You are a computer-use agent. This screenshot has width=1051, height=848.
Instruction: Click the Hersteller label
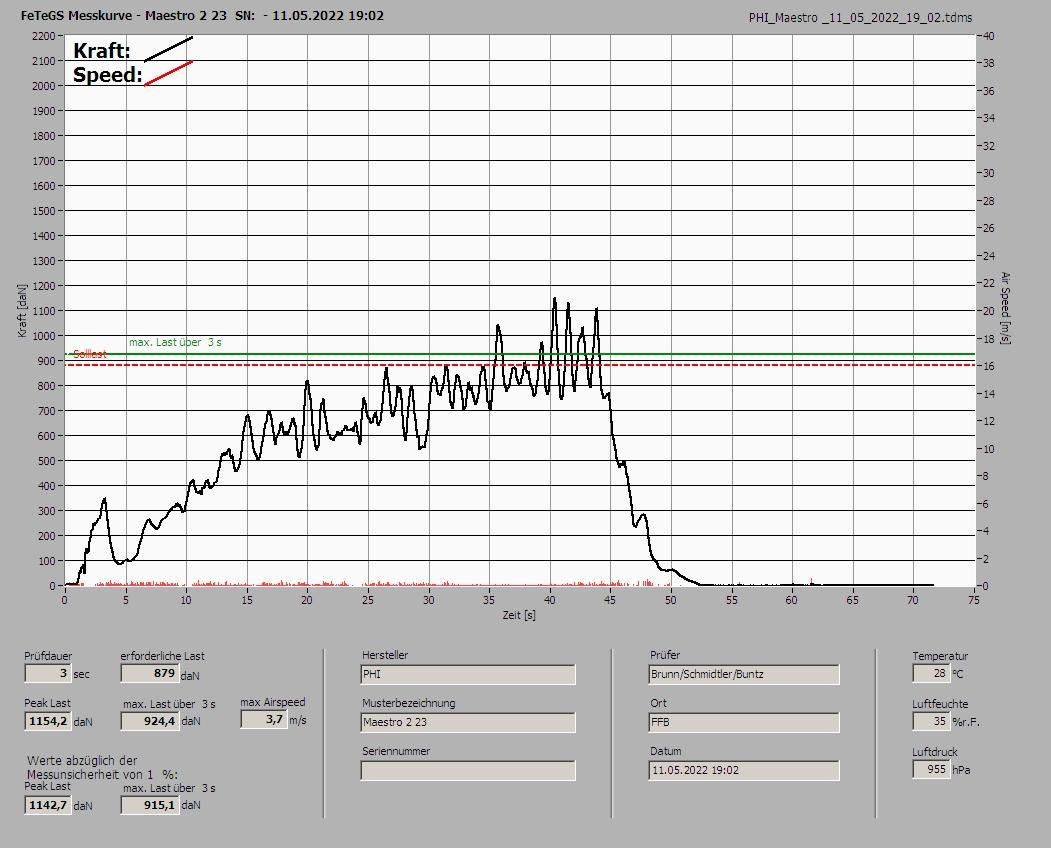coord(385,655)
